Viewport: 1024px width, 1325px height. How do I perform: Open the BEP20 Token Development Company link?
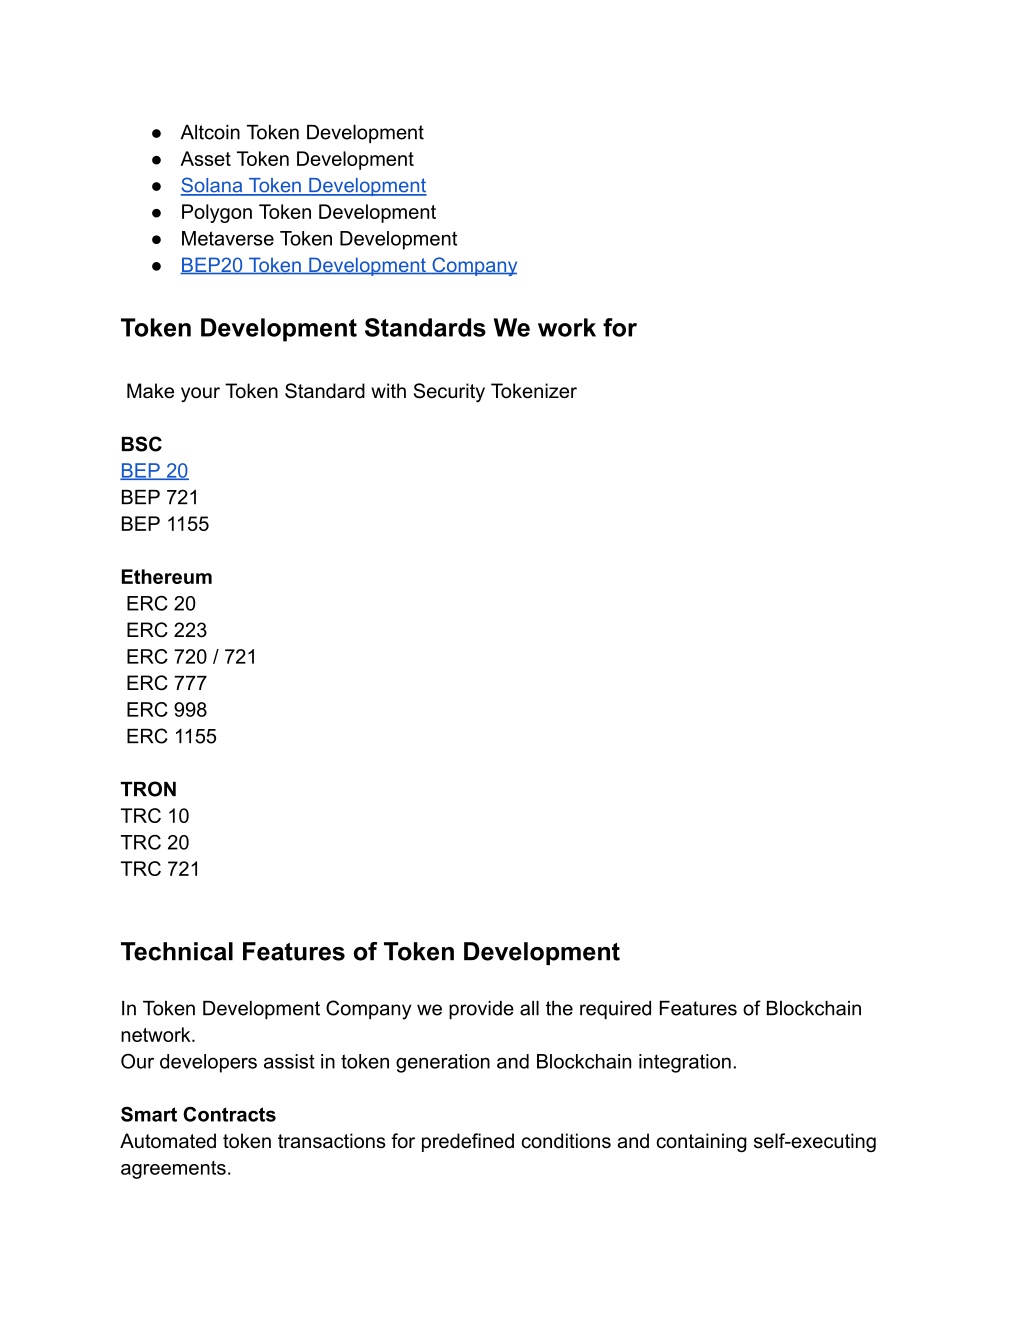pyautogui.click(x=349, y=266)
